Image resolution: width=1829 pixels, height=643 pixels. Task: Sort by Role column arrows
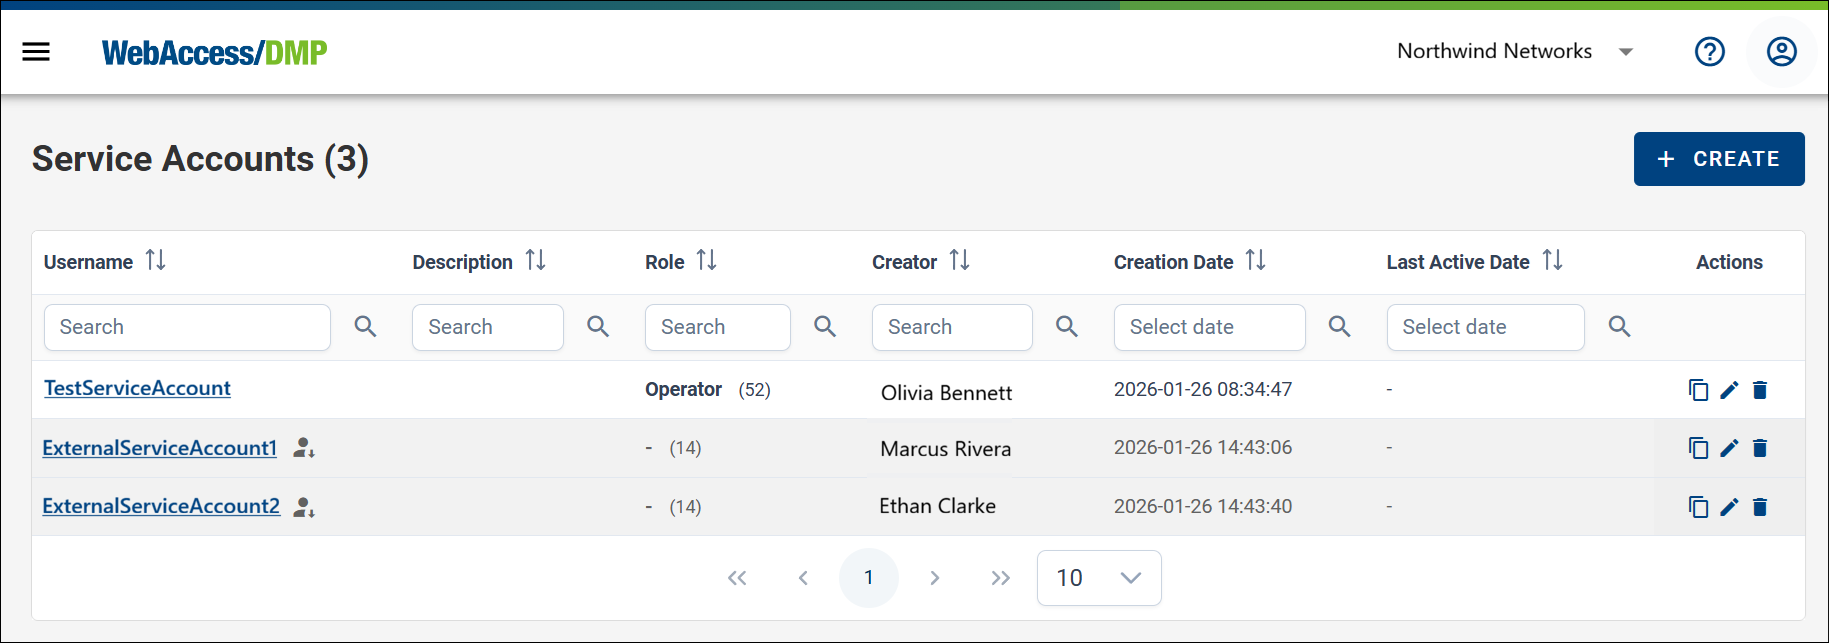pyautogui.click(x=707, y=261)
